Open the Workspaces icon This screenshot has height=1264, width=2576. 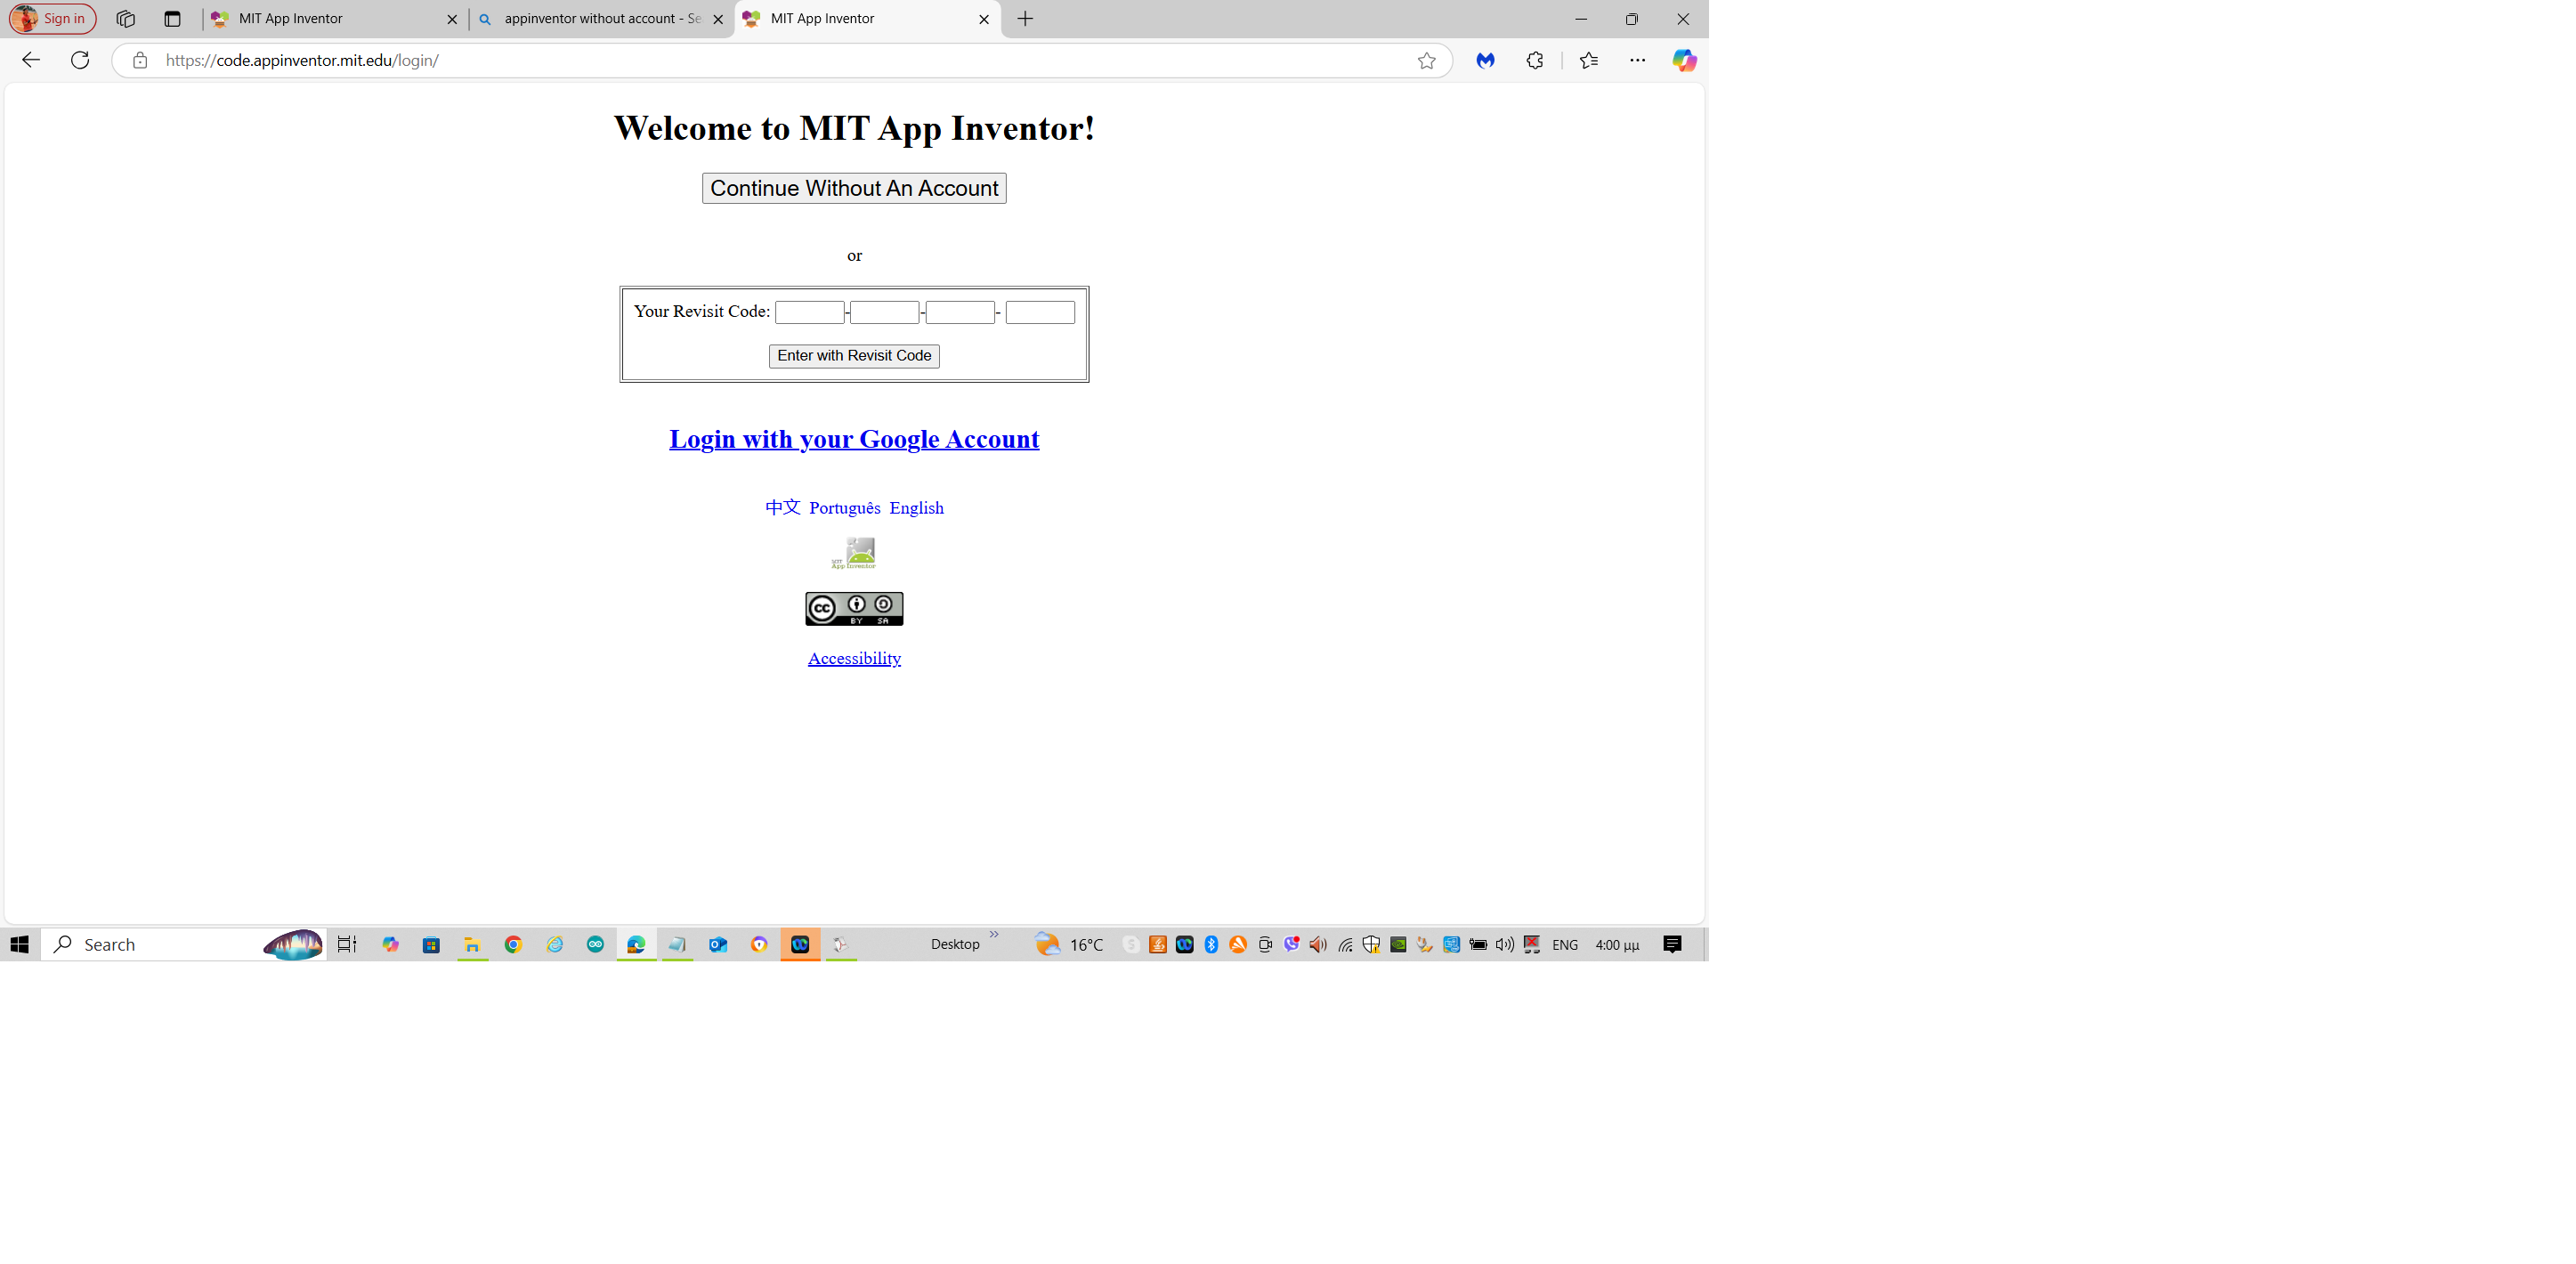pyautogui.click(x=125, y=18)
